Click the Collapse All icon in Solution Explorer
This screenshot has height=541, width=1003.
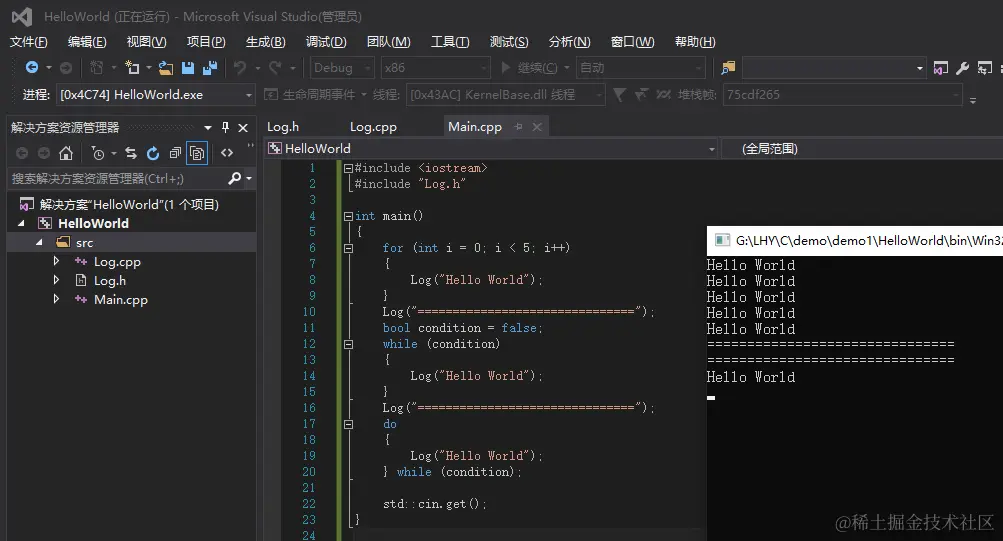(175, 153)
